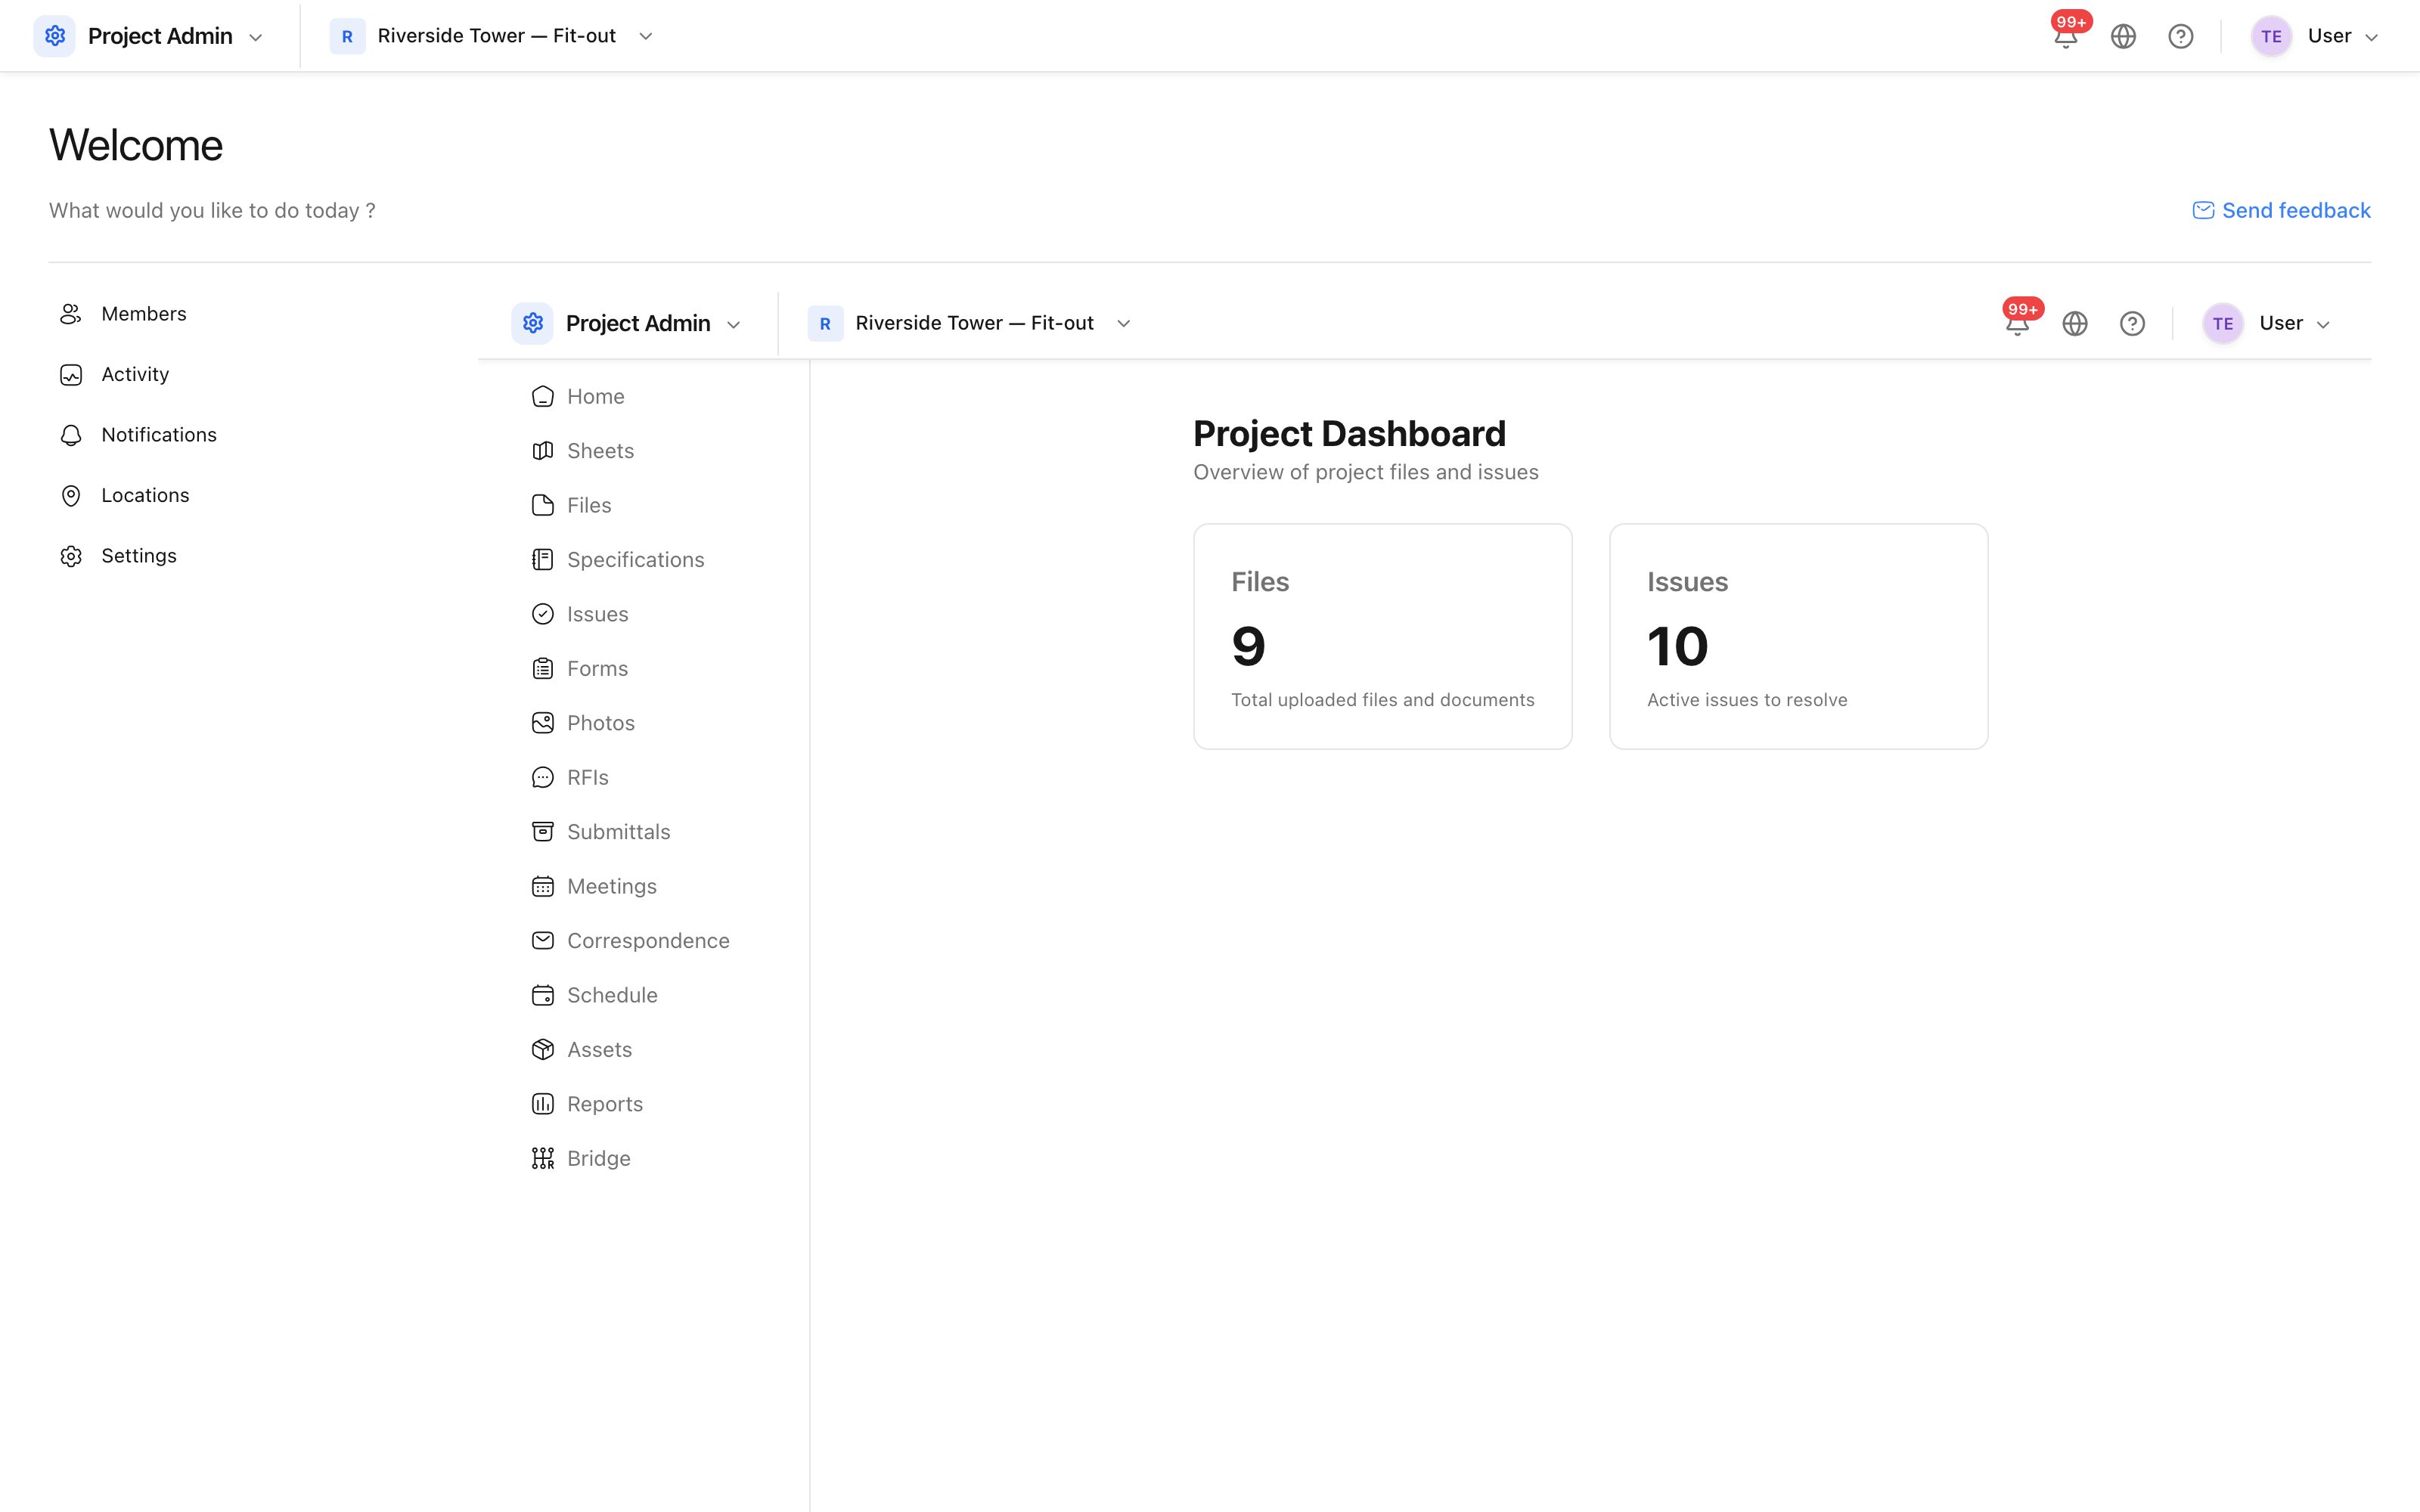This screenshot has width=2420, height=1512.
Task: Open the help question-mark icon in top header
Action: point(2181,36)
